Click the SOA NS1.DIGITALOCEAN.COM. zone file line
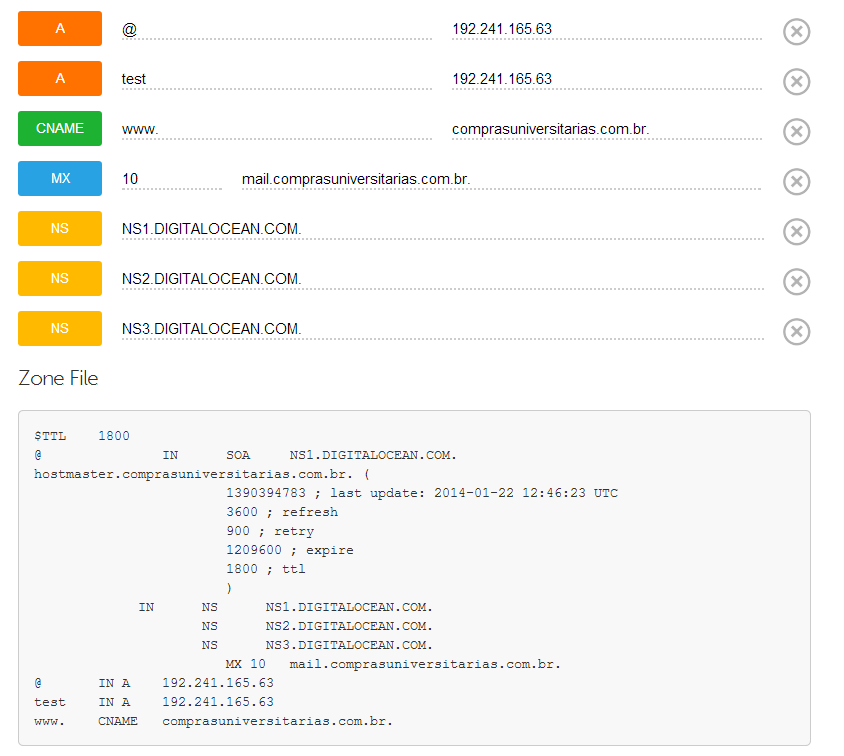This screenshot has width=844, height=756. pos(245,455)
